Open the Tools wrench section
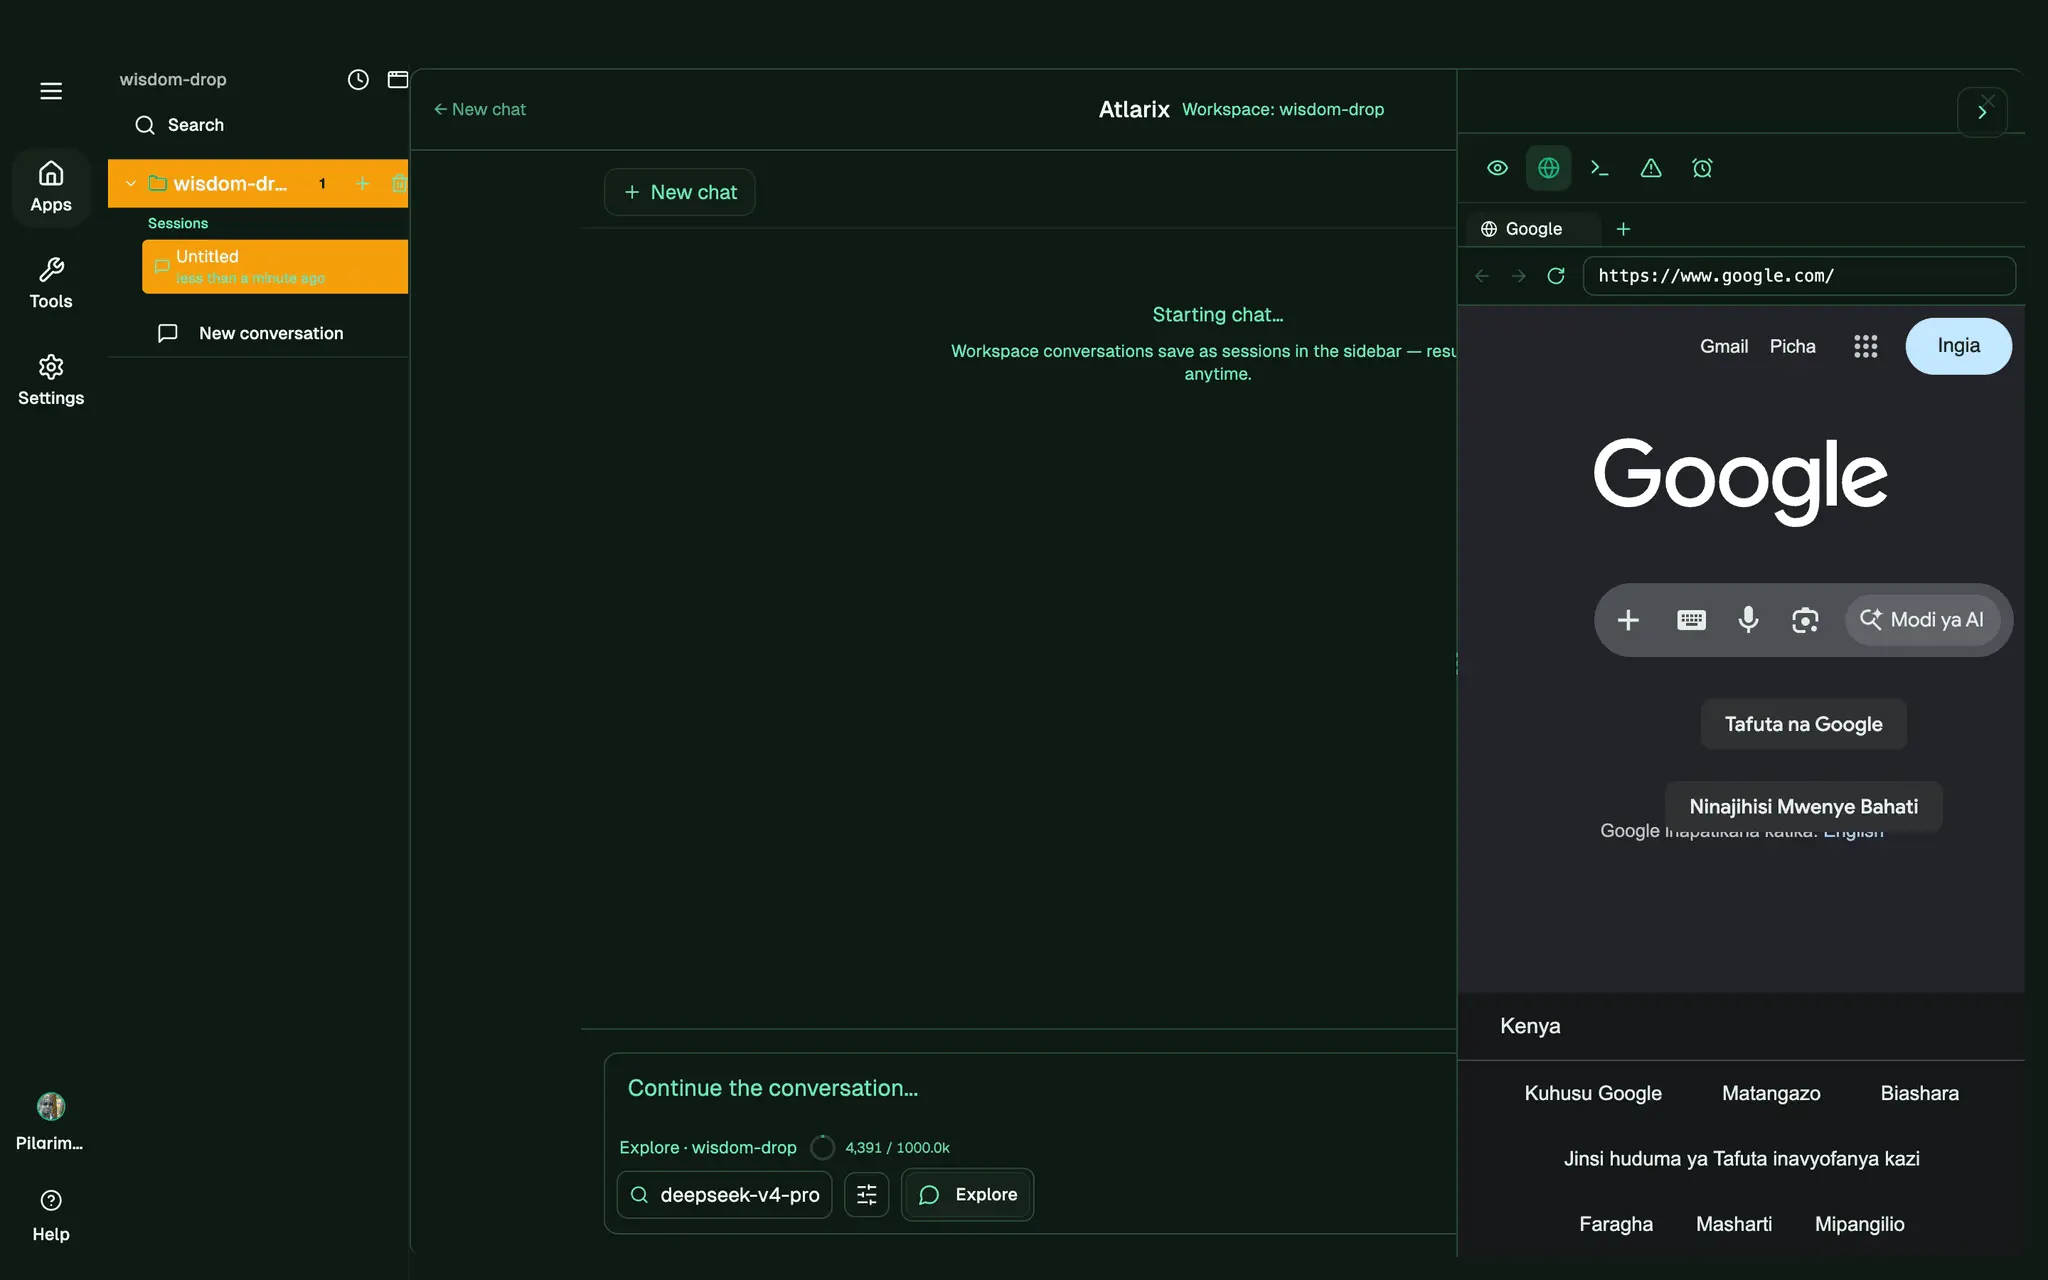 [x=51, y=284]
